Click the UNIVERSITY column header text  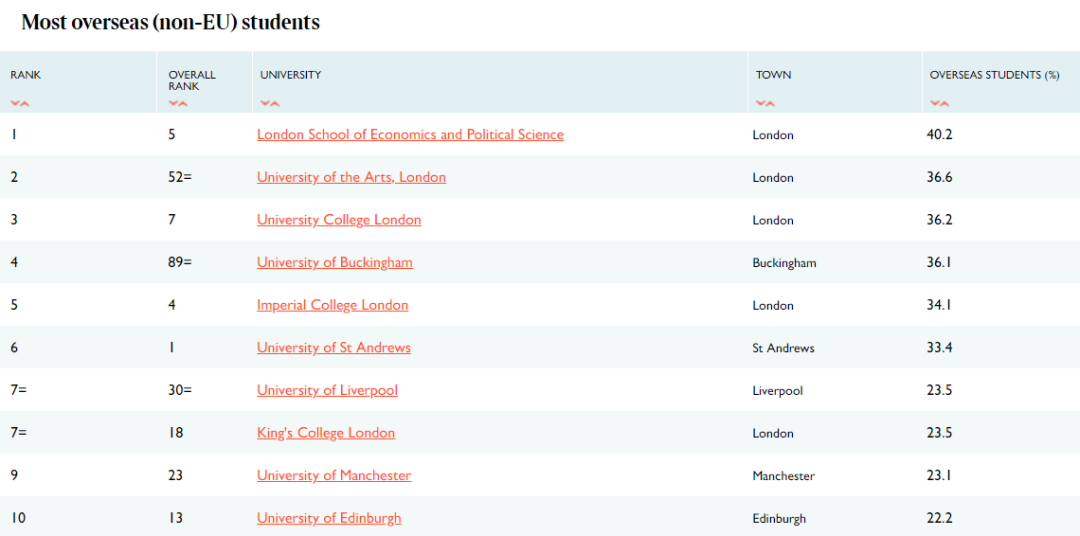pos(291,75)
